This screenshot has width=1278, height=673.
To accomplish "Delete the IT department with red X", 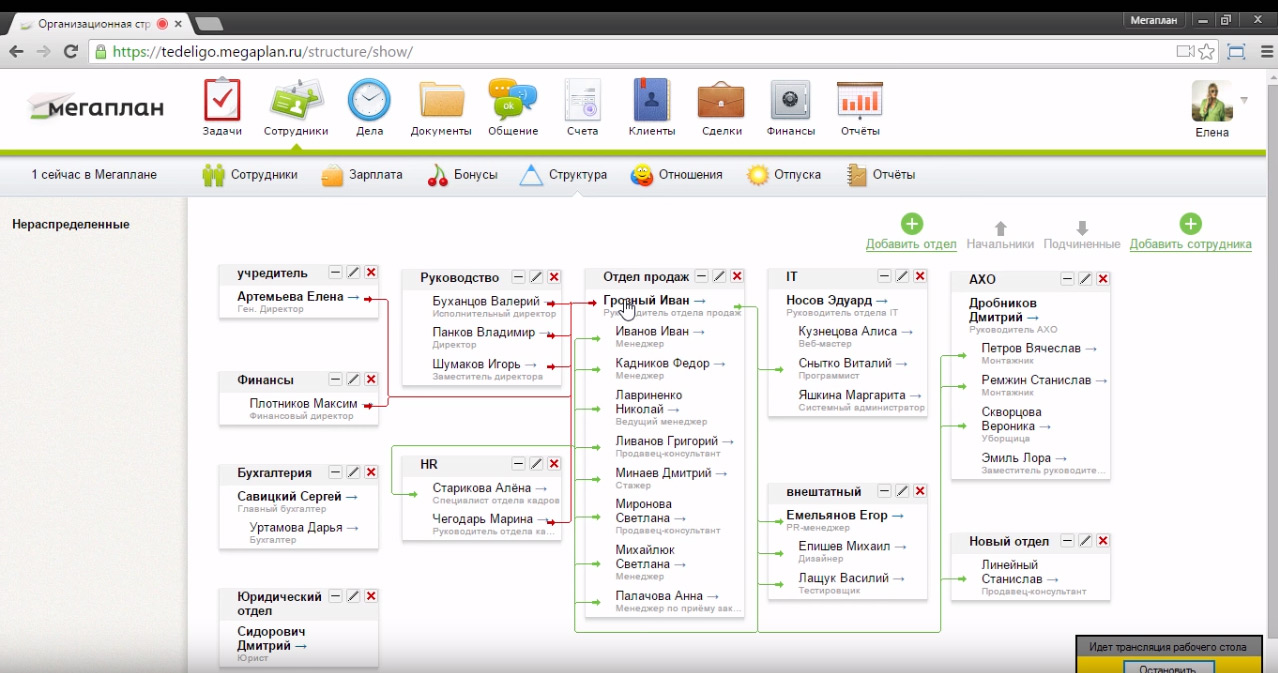I will click(x=919, y=276).
